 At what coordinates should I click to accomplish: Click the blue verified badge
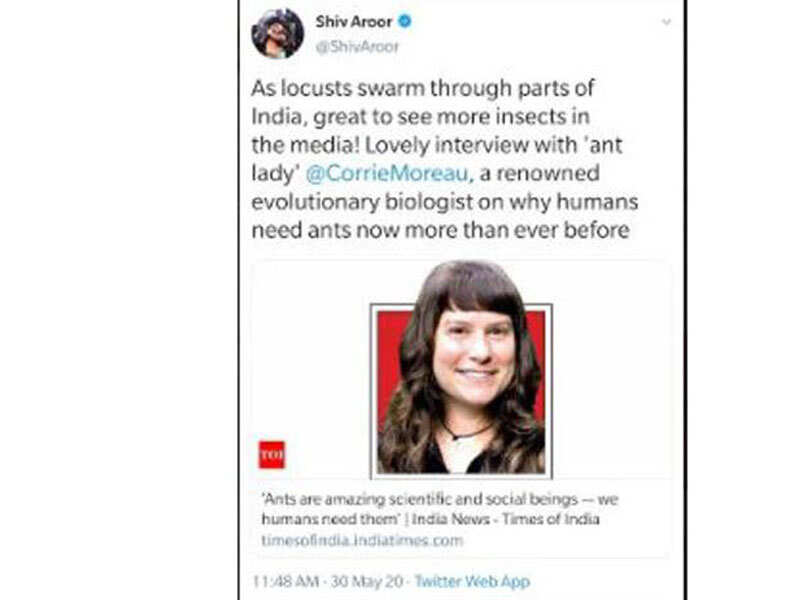click(406, 21)
